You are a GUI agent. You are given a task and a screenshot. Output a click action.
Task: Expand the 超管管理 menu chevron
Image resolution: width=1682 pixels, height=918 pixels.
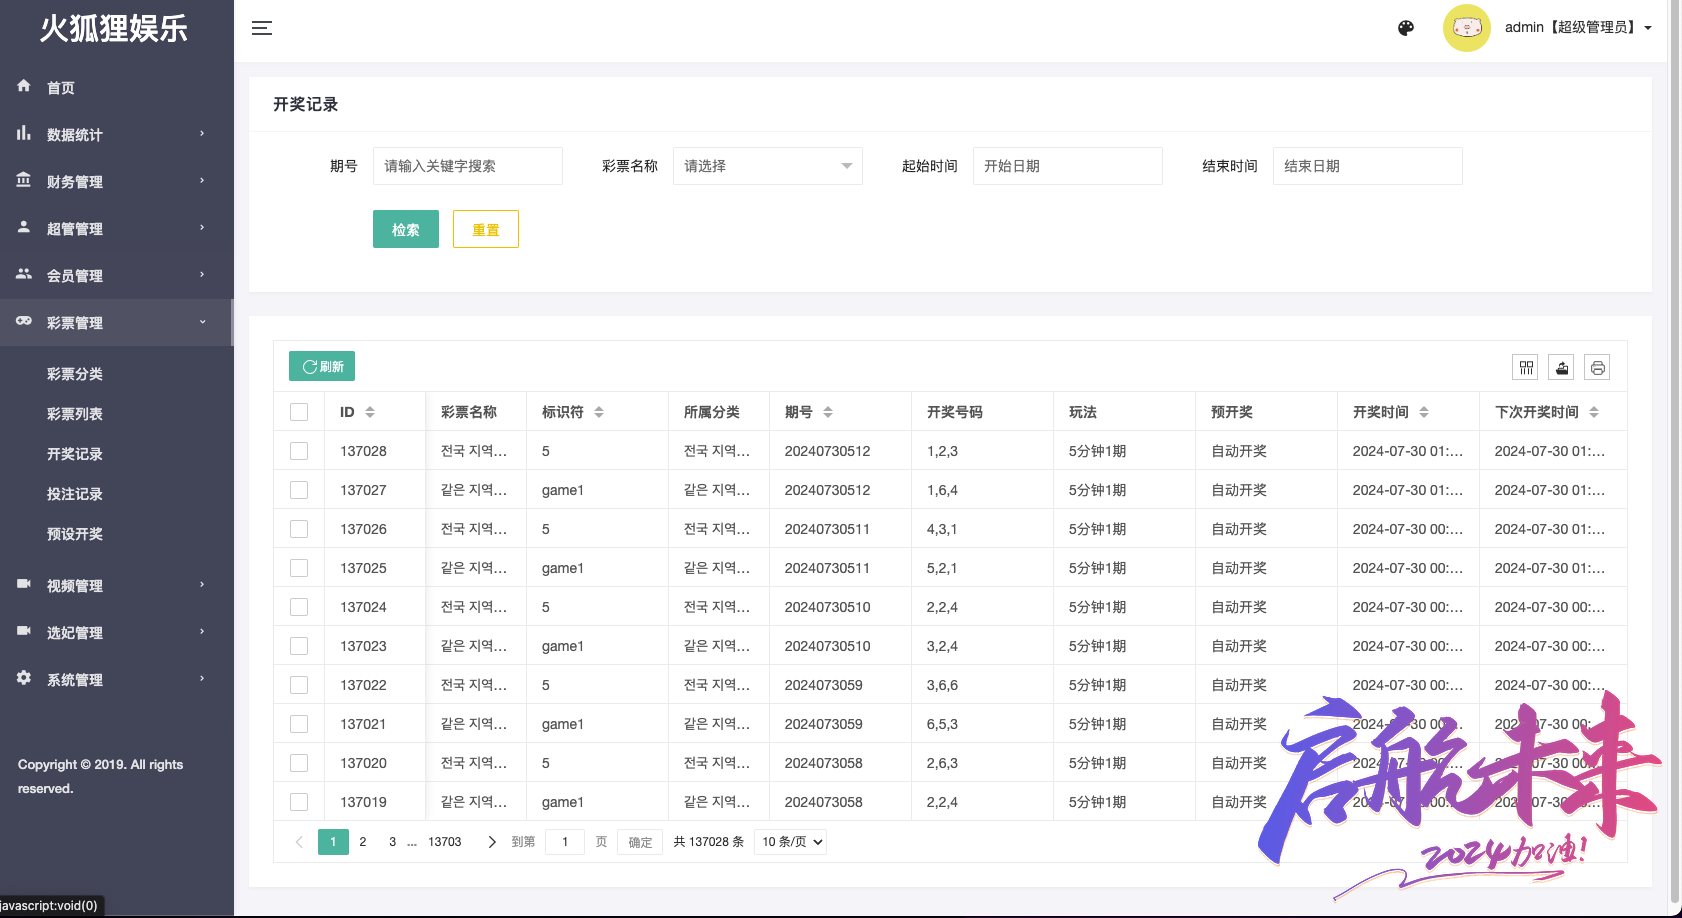coord(202,228)
